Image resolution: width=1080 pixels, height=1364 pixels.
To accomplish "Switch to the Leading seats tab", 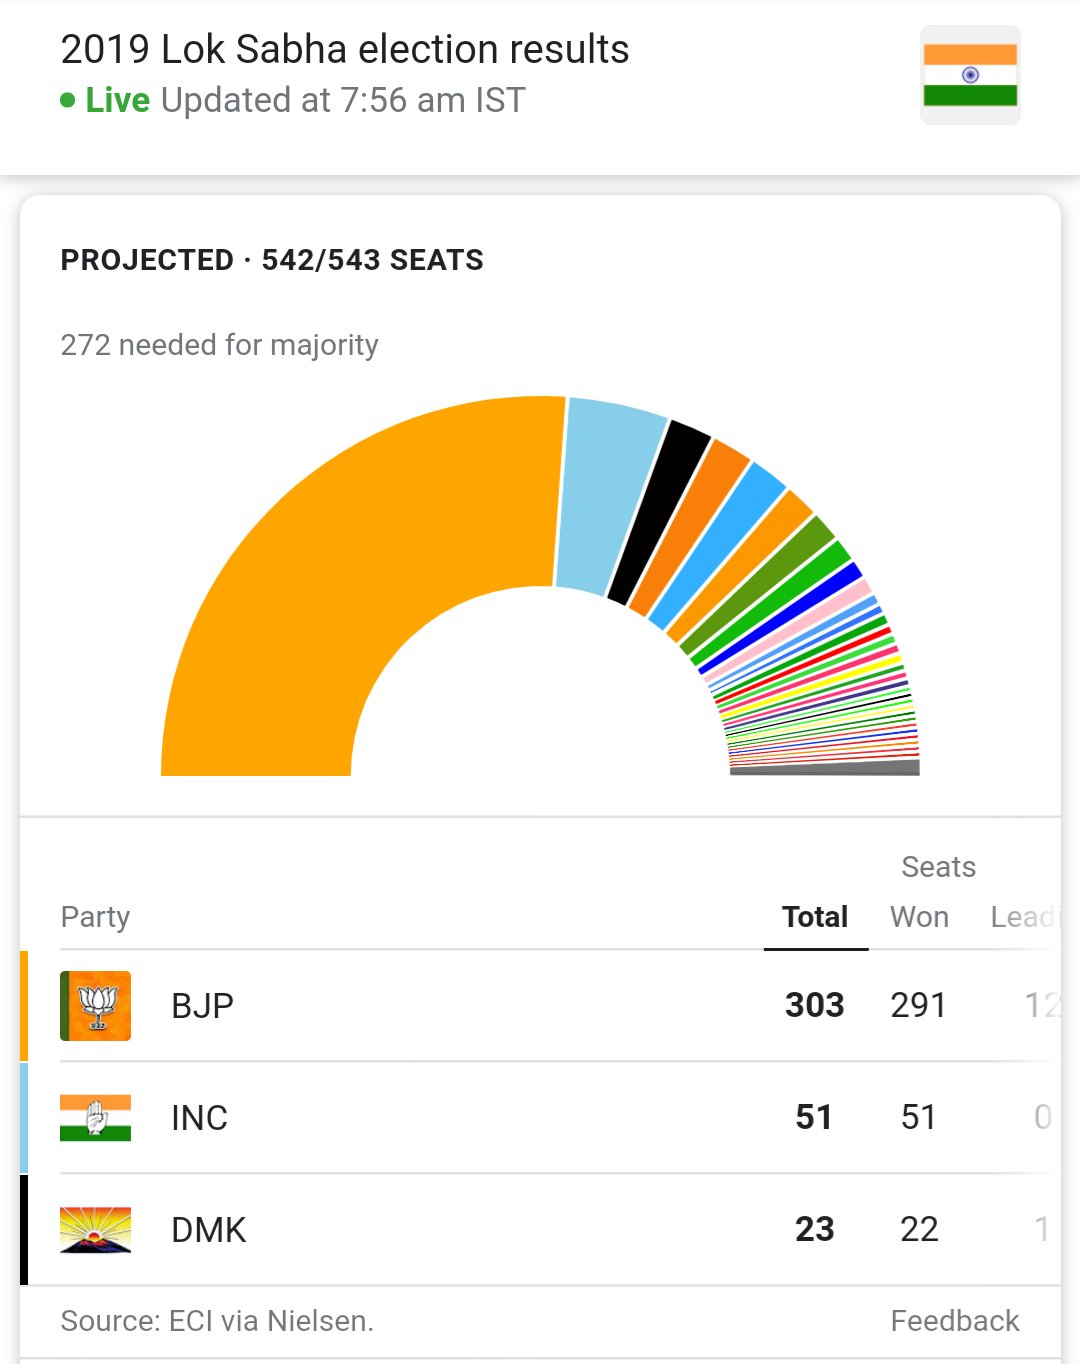I will click(x=1024, y=917).
